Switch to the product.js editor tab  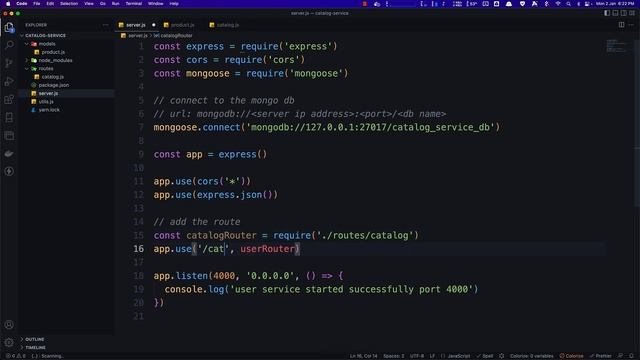click(x=182, y=25)
